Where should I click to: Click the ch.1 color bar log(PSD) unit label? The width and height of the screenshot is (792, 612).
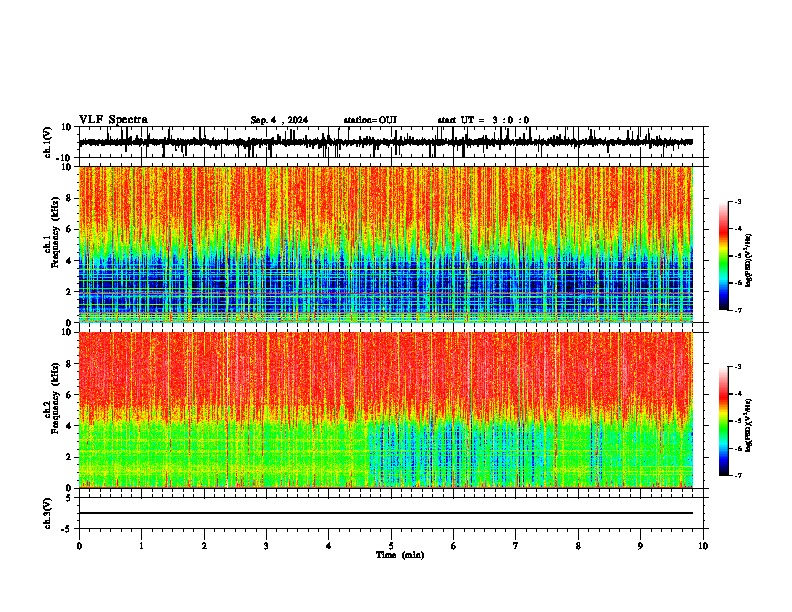coord(749,261)
